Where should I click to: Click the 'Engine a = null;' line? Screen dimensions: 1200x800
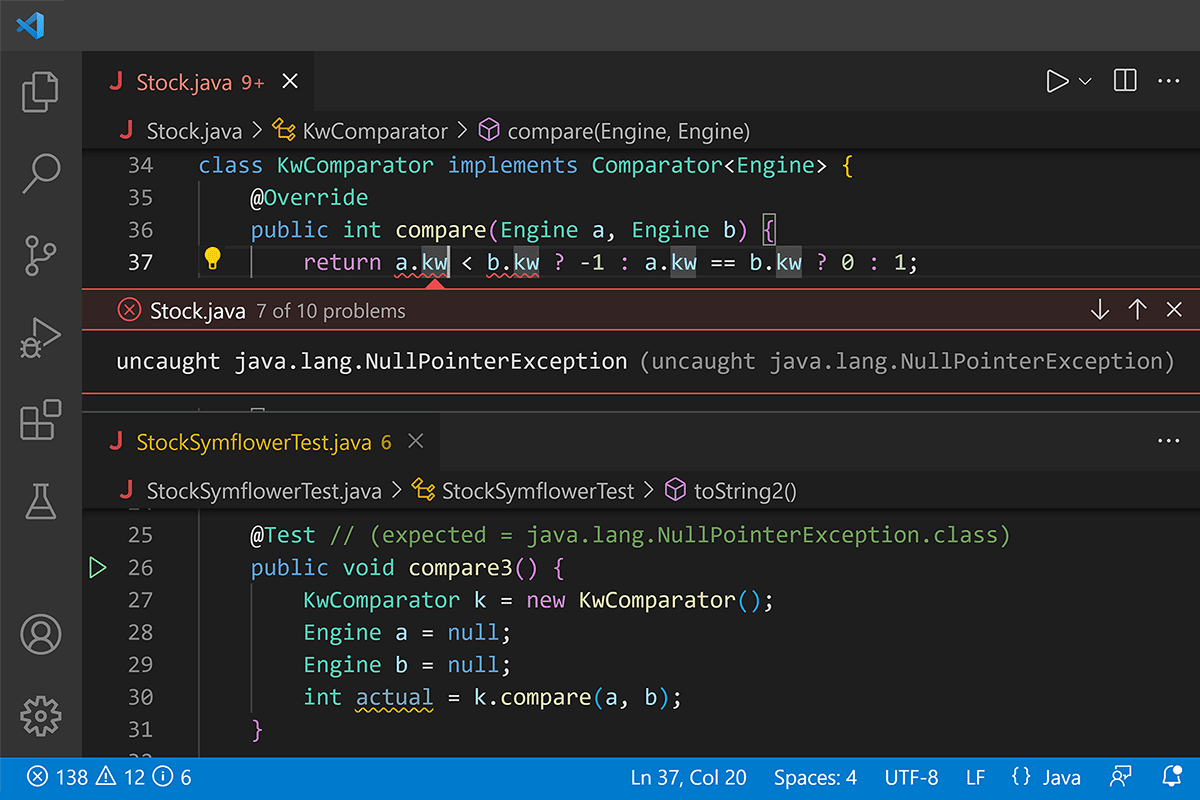click(x=407, y=633)
